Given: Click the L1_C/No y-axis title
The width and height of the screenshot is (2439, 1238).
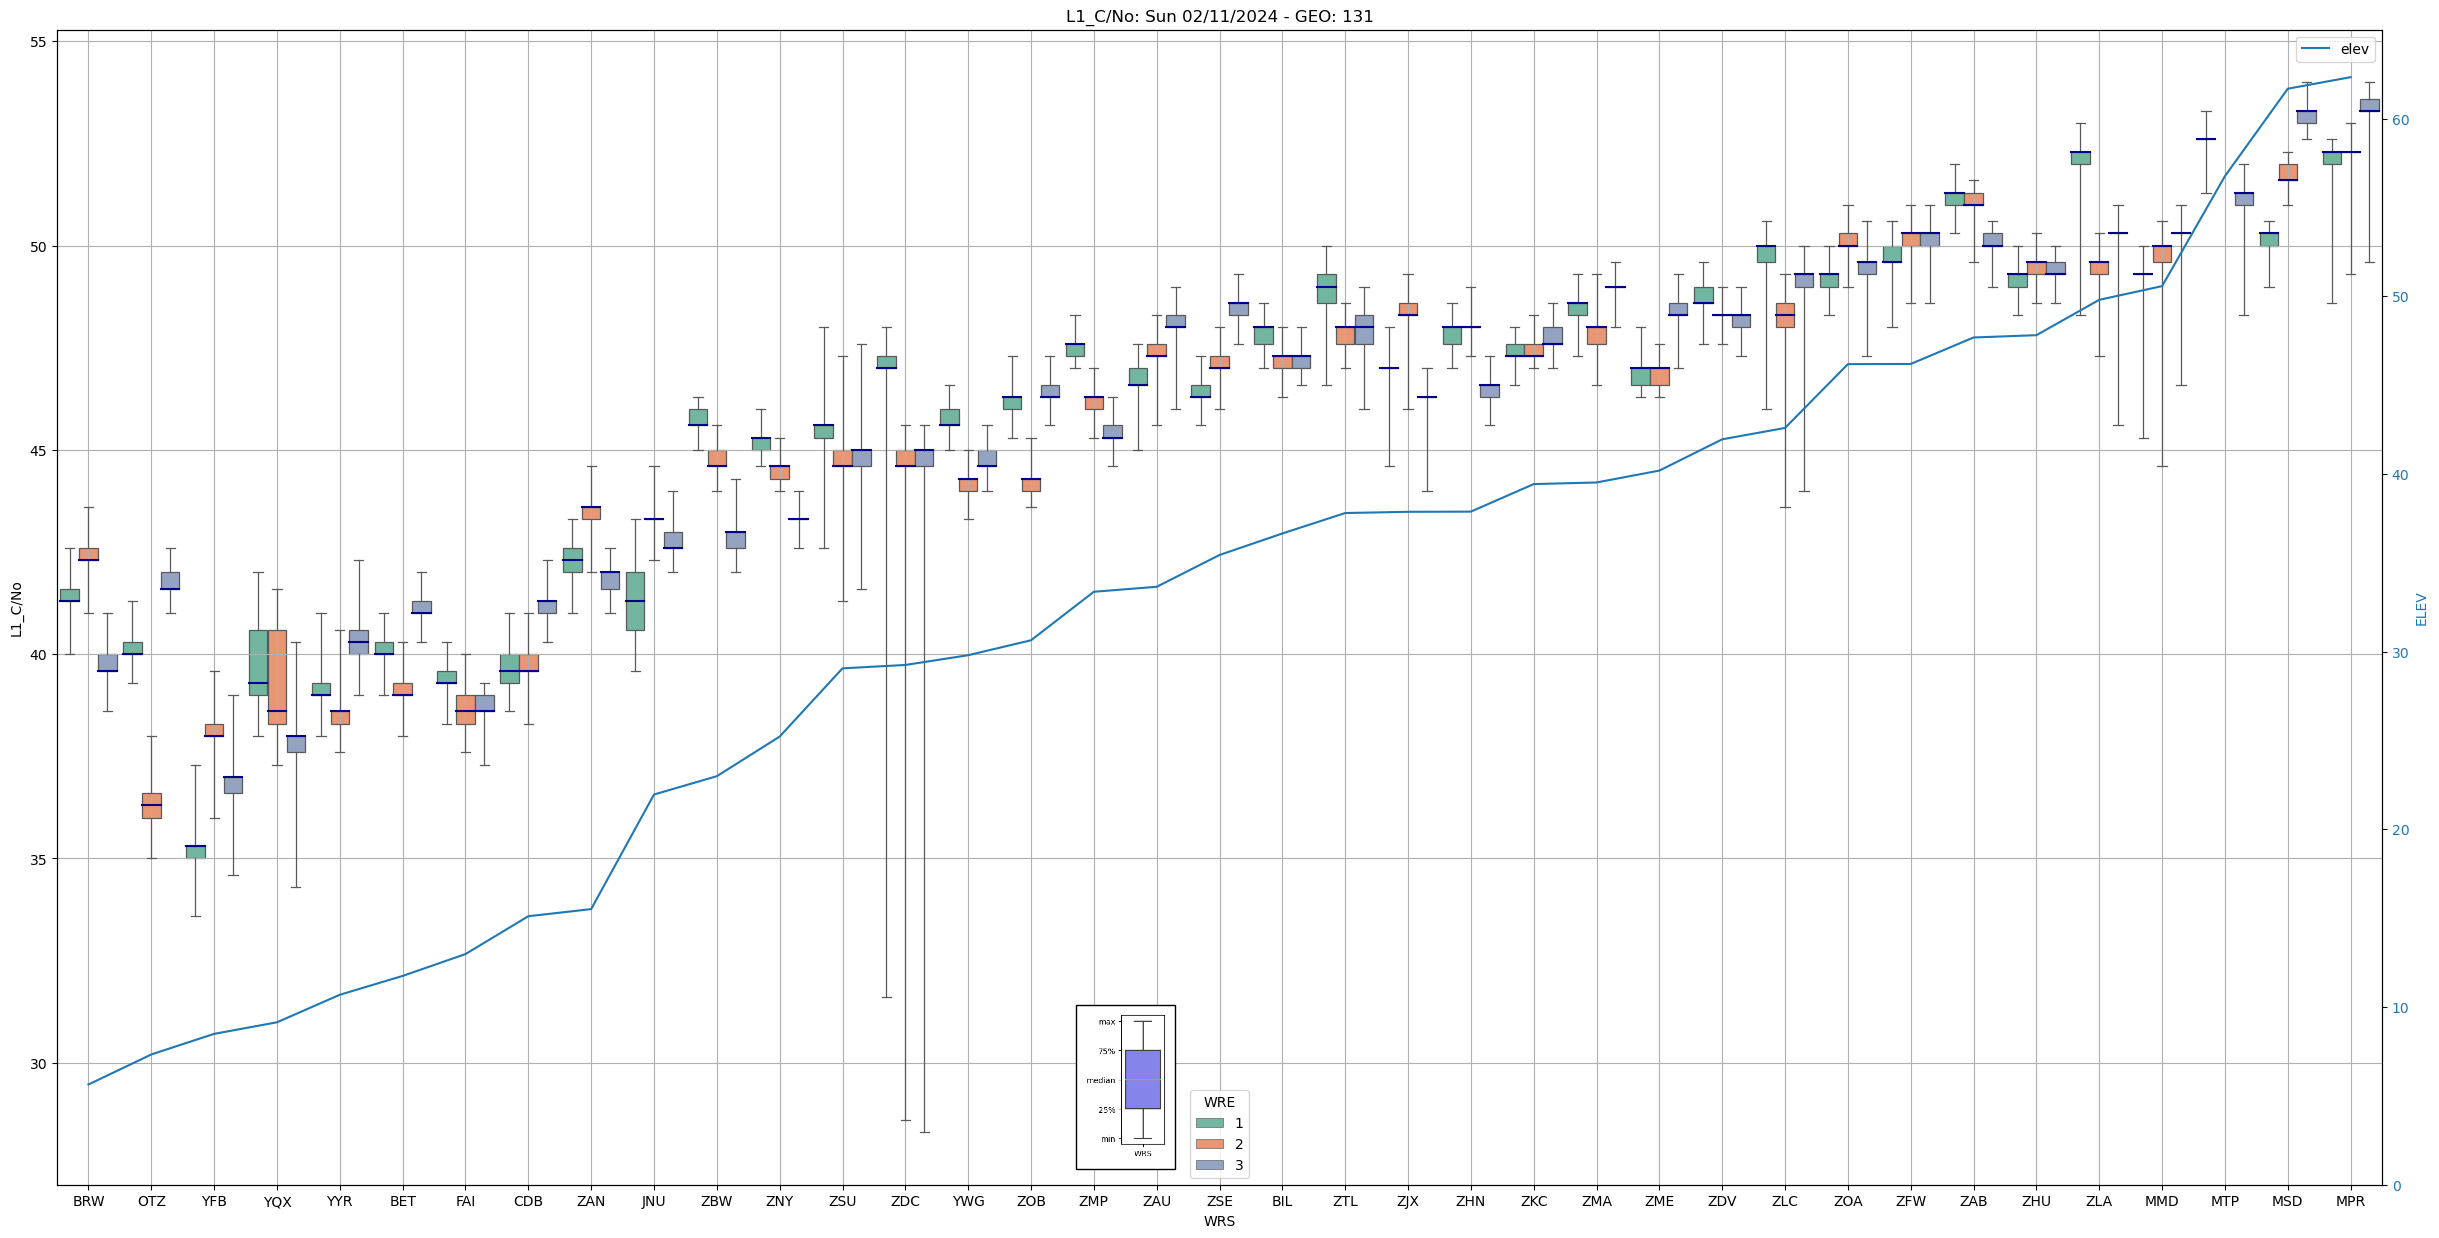Looking at the screenshot, I should coord(16,609).
